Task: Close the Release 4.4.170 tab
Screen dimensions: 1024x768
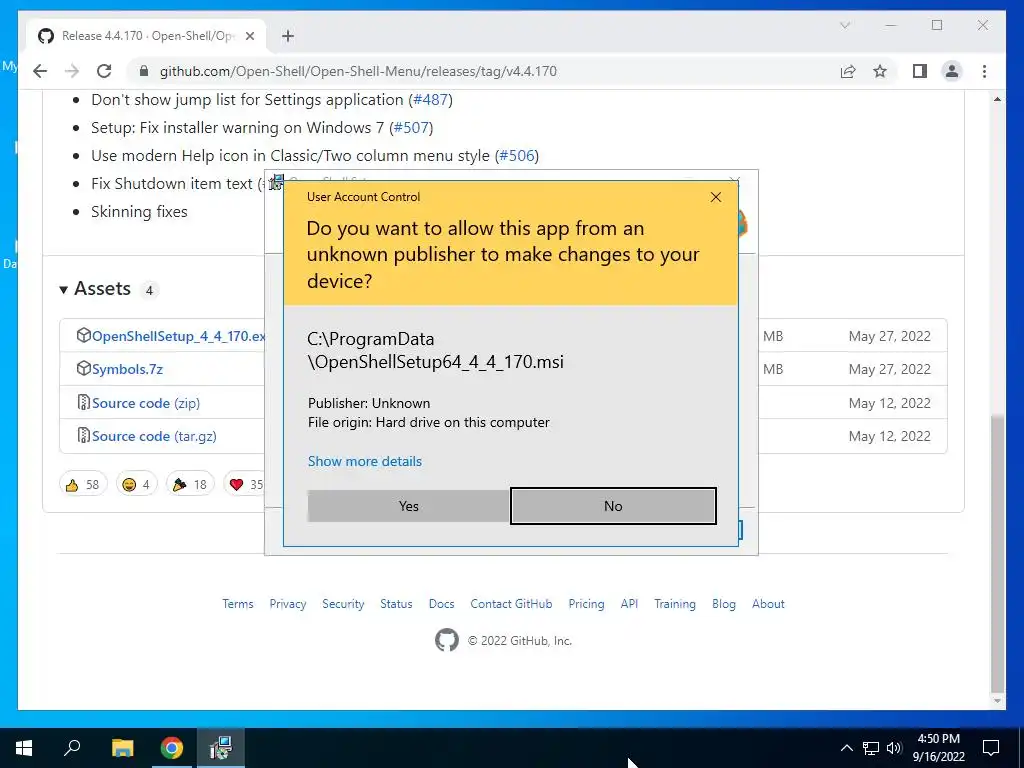Action: 249,36
